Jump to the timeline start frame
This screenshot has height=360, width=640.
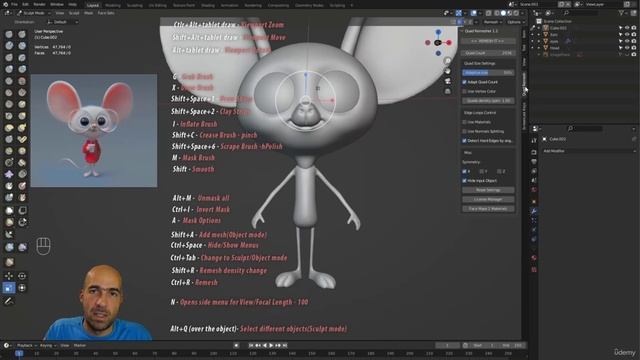click(251, 346)
